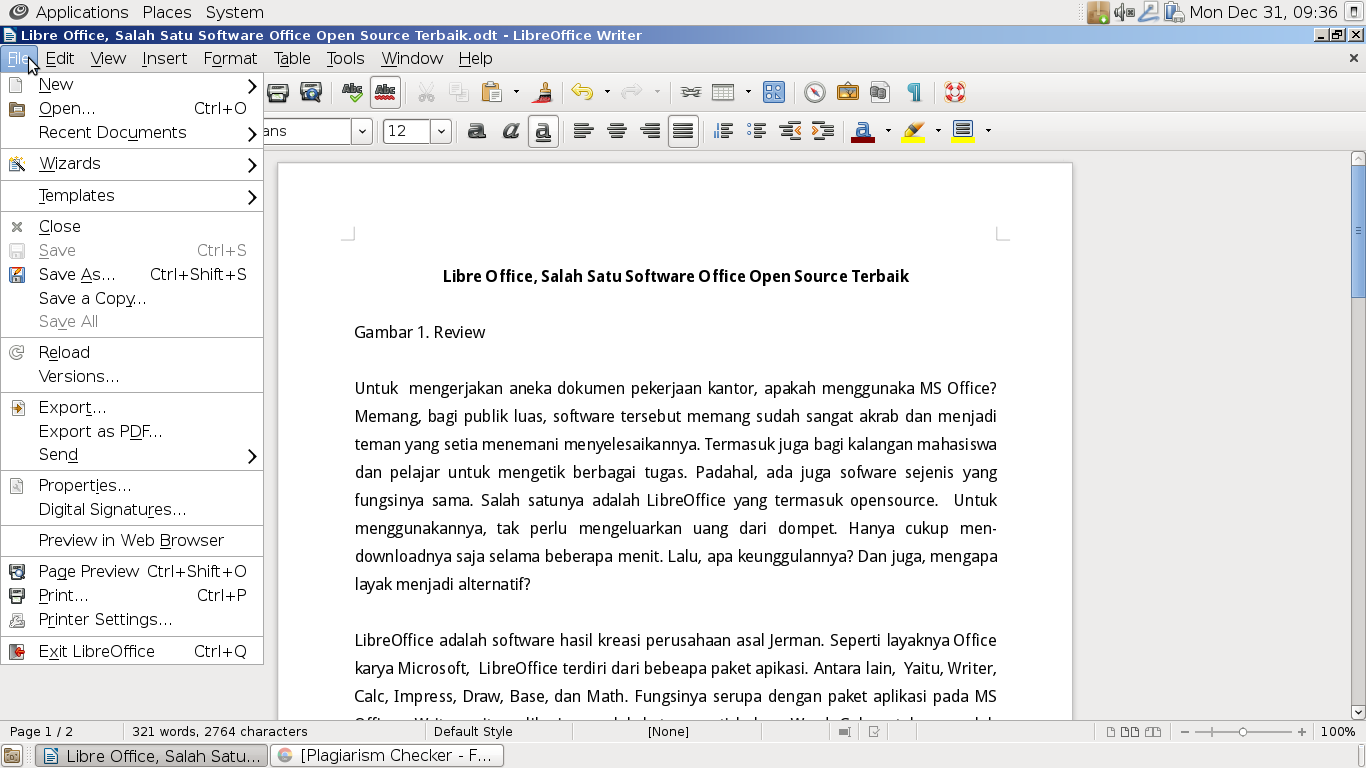Screen dimensions: 1366x768
Task: Expand the font size dropdown list
Action: pos(441,131)
